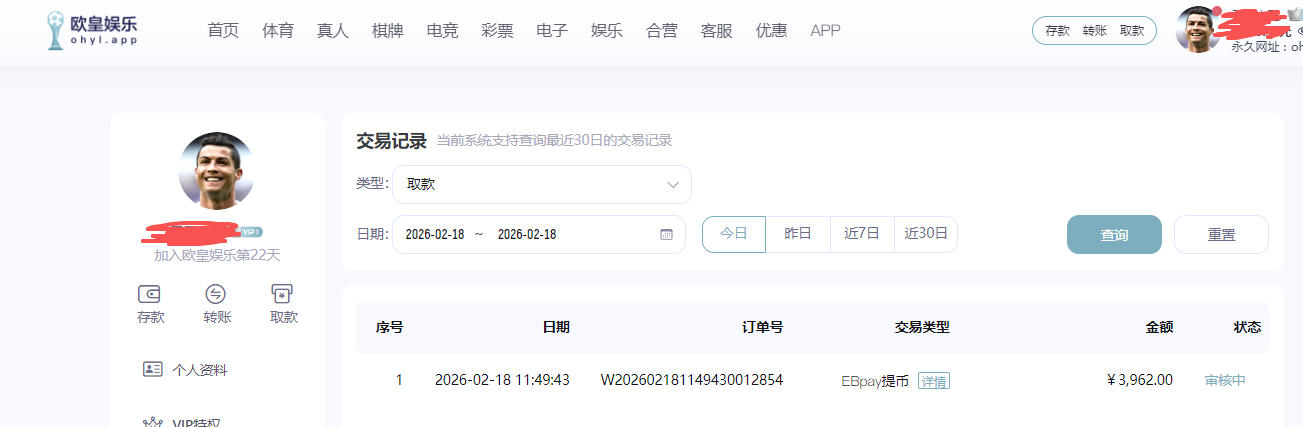Select the 近30日 date range option

926,234
